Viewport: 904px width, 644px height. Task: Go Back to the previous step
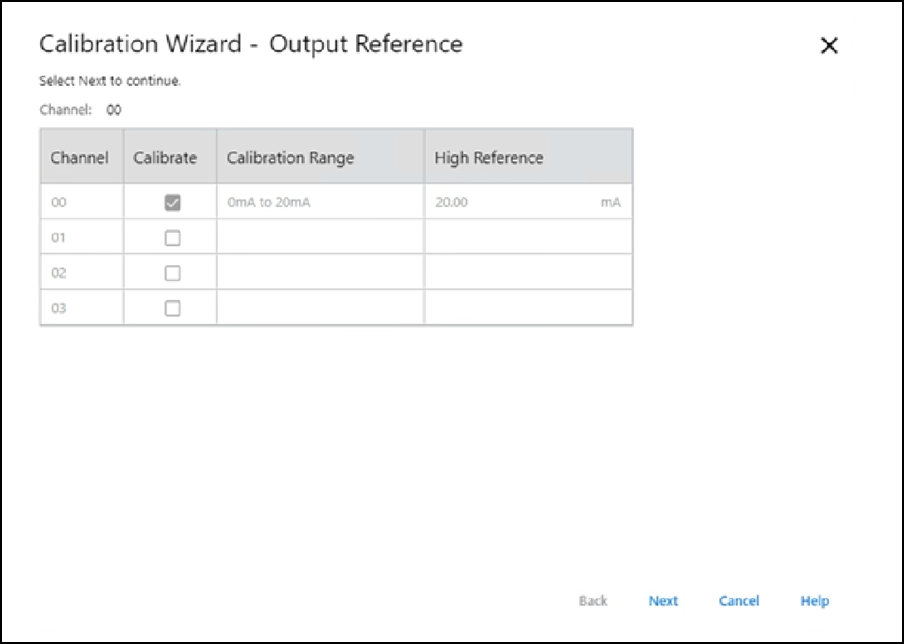(x=593, y=601)
